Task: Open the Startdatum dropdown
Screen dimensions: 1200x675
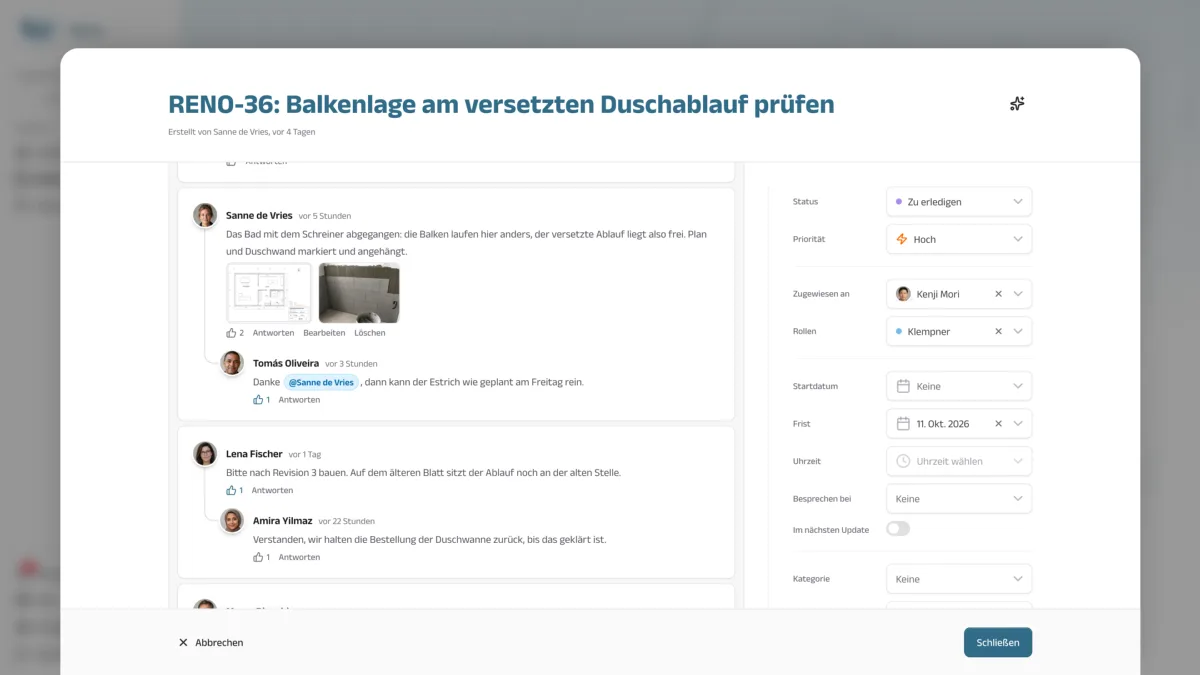Action: click(959, 386)
